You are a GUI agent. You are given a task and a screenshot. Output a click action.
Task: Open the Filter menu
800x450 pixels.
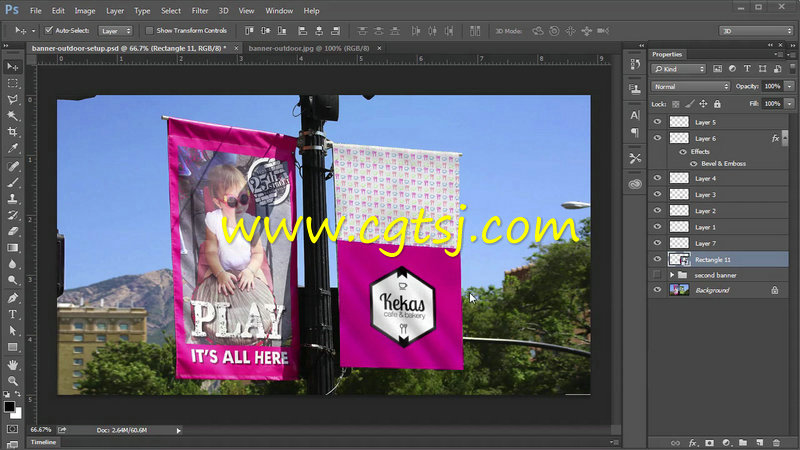point(199,11)
